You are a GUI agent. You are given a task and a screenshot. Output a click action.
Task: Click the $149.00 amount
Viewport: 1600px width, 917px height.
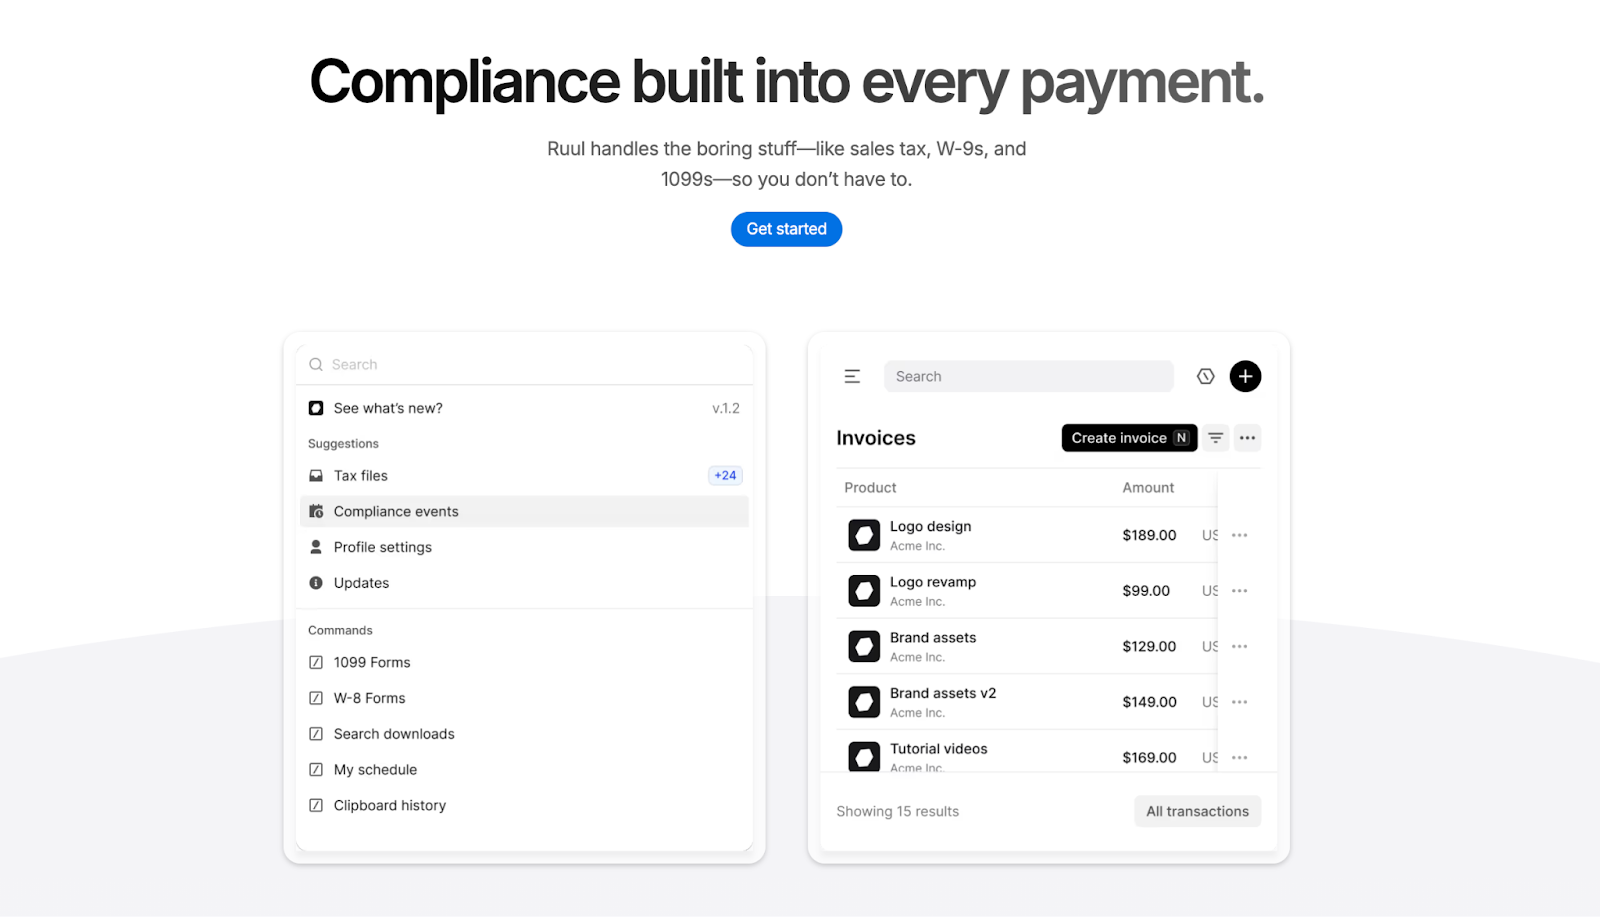pyautogui.click(x=1149, y=702)
